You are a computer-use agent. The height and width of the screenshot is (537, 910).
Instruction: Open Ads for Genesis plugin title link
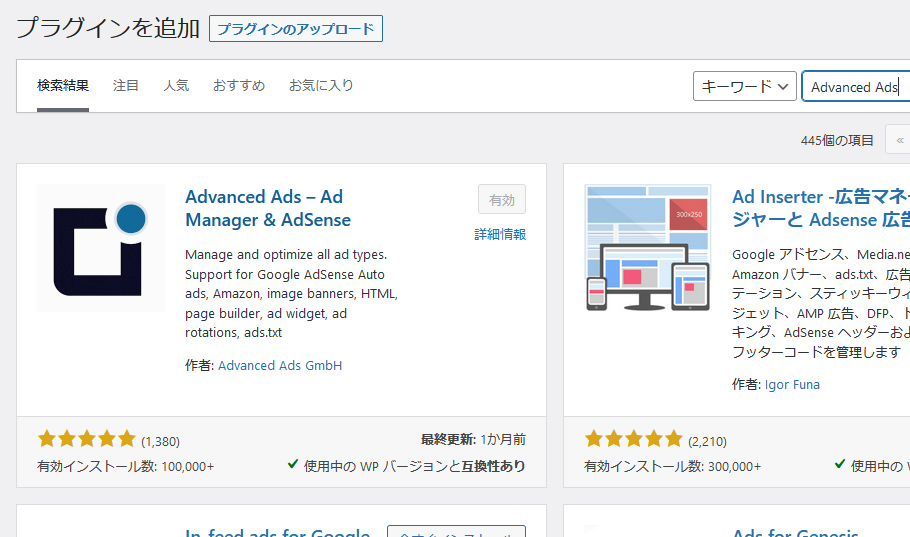[x=795, y=532]
